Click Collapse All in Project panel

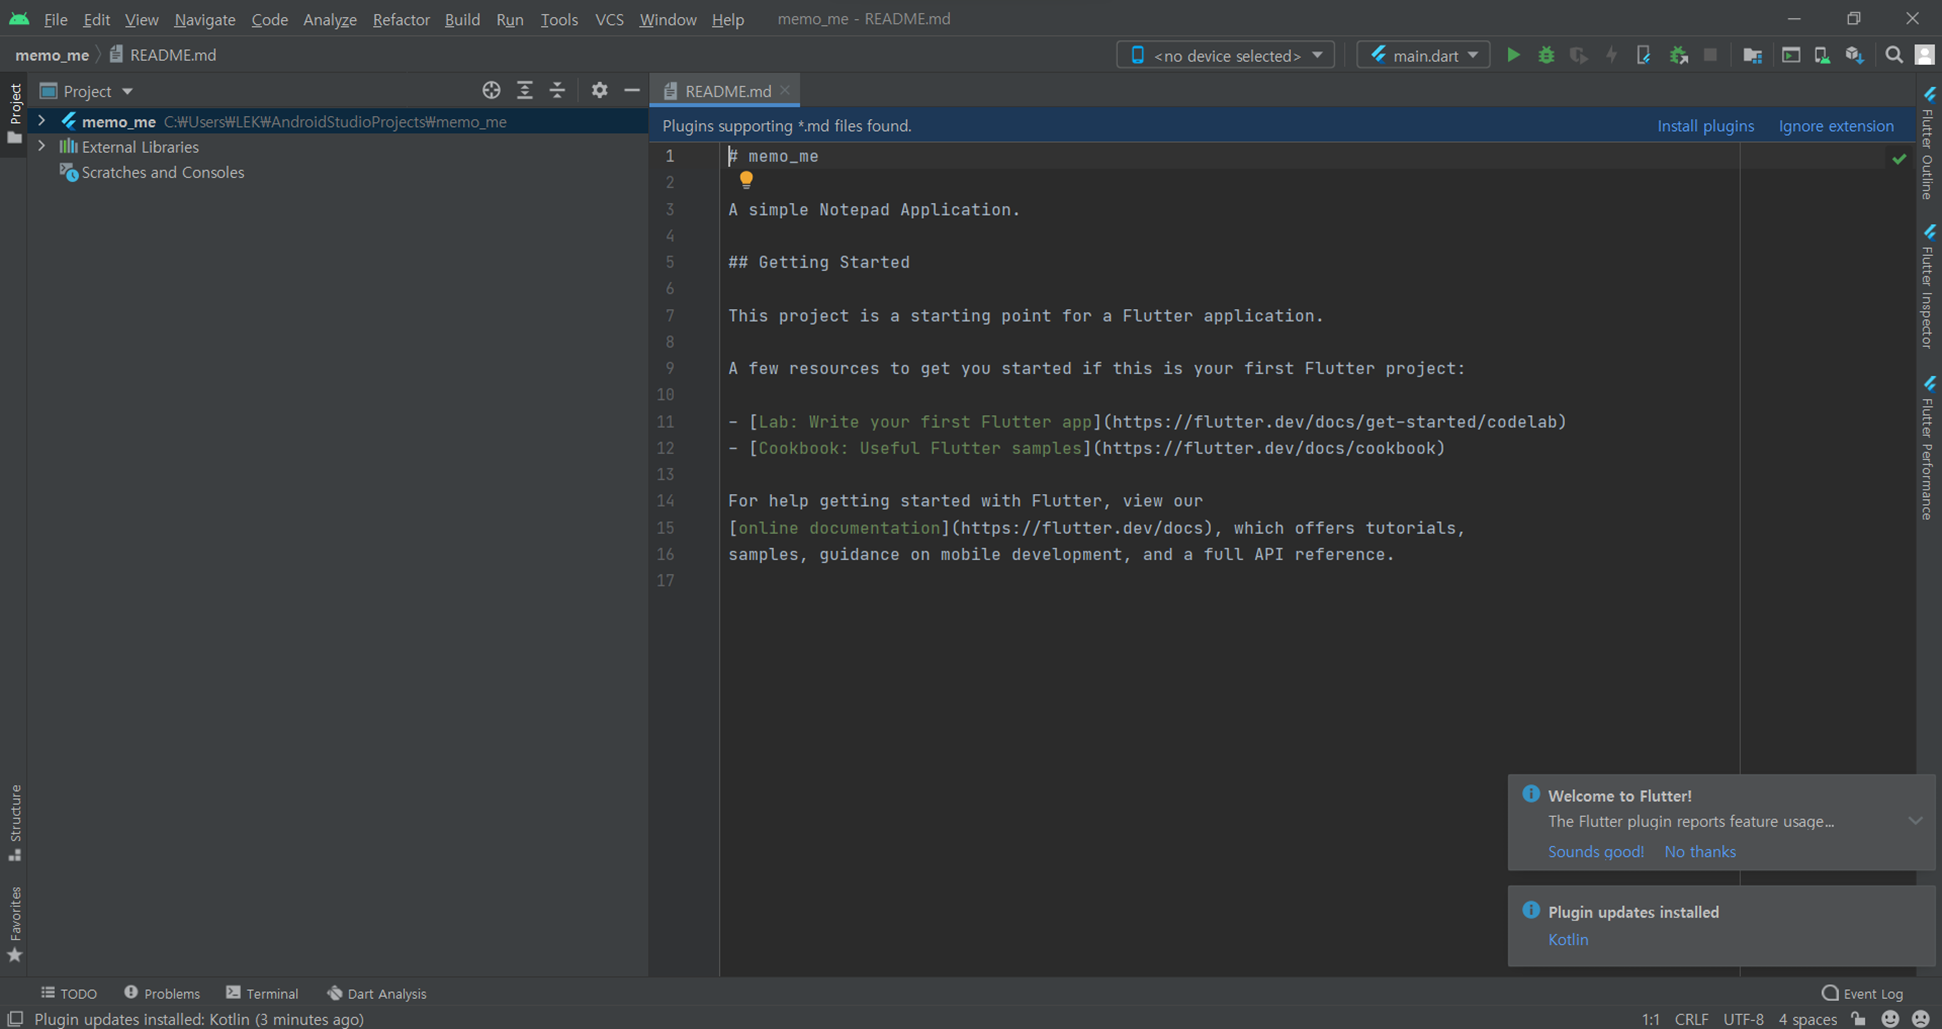558,90
